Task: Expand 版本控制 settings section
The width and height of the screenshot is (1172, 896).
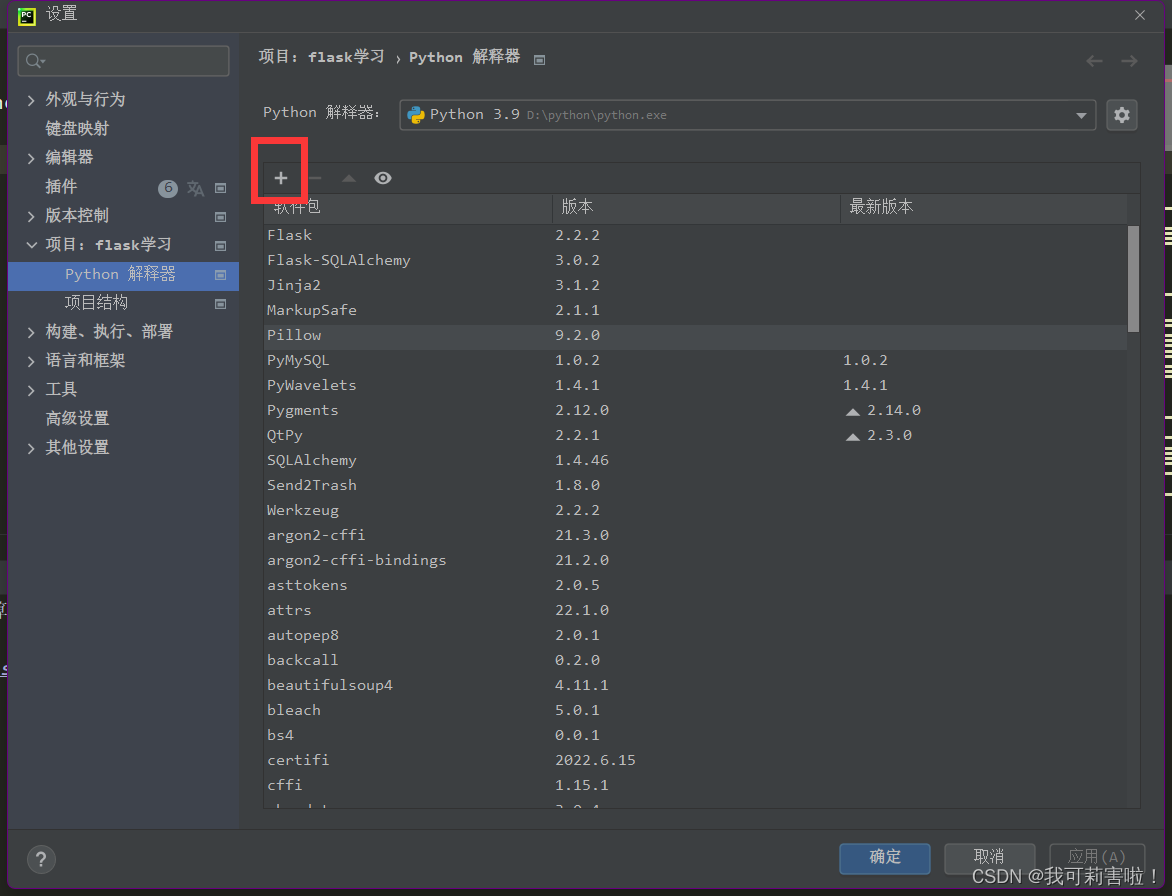Action: pyautogui.click(x=31, y=217)
